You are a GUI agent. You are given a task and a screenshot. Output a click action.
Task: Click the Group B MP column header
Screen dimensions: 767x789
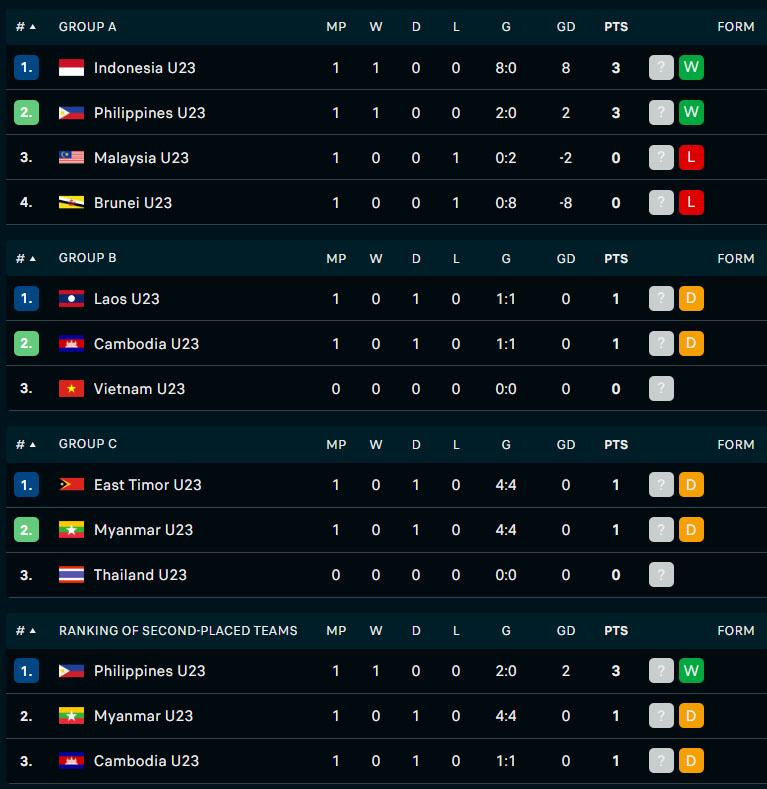click(336, 259)
